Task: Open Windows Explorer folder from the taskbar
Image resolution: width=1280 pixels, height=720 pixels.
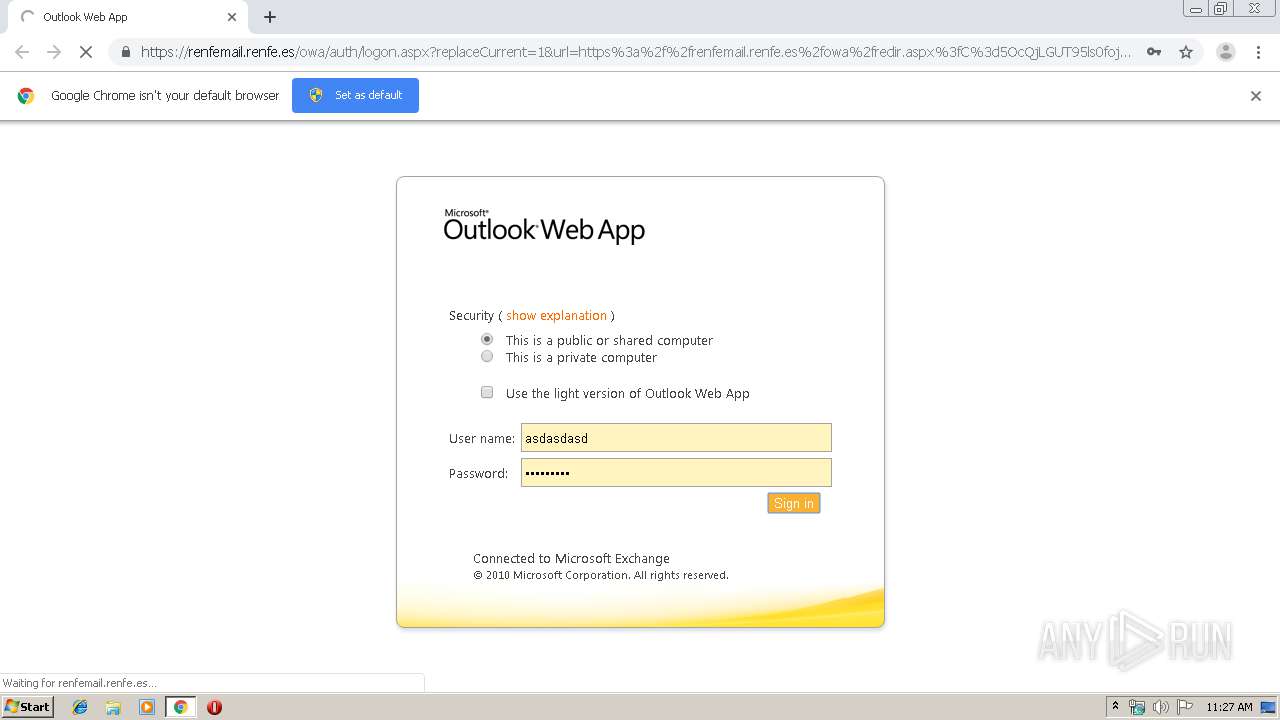Action: (x=113, y=707)
